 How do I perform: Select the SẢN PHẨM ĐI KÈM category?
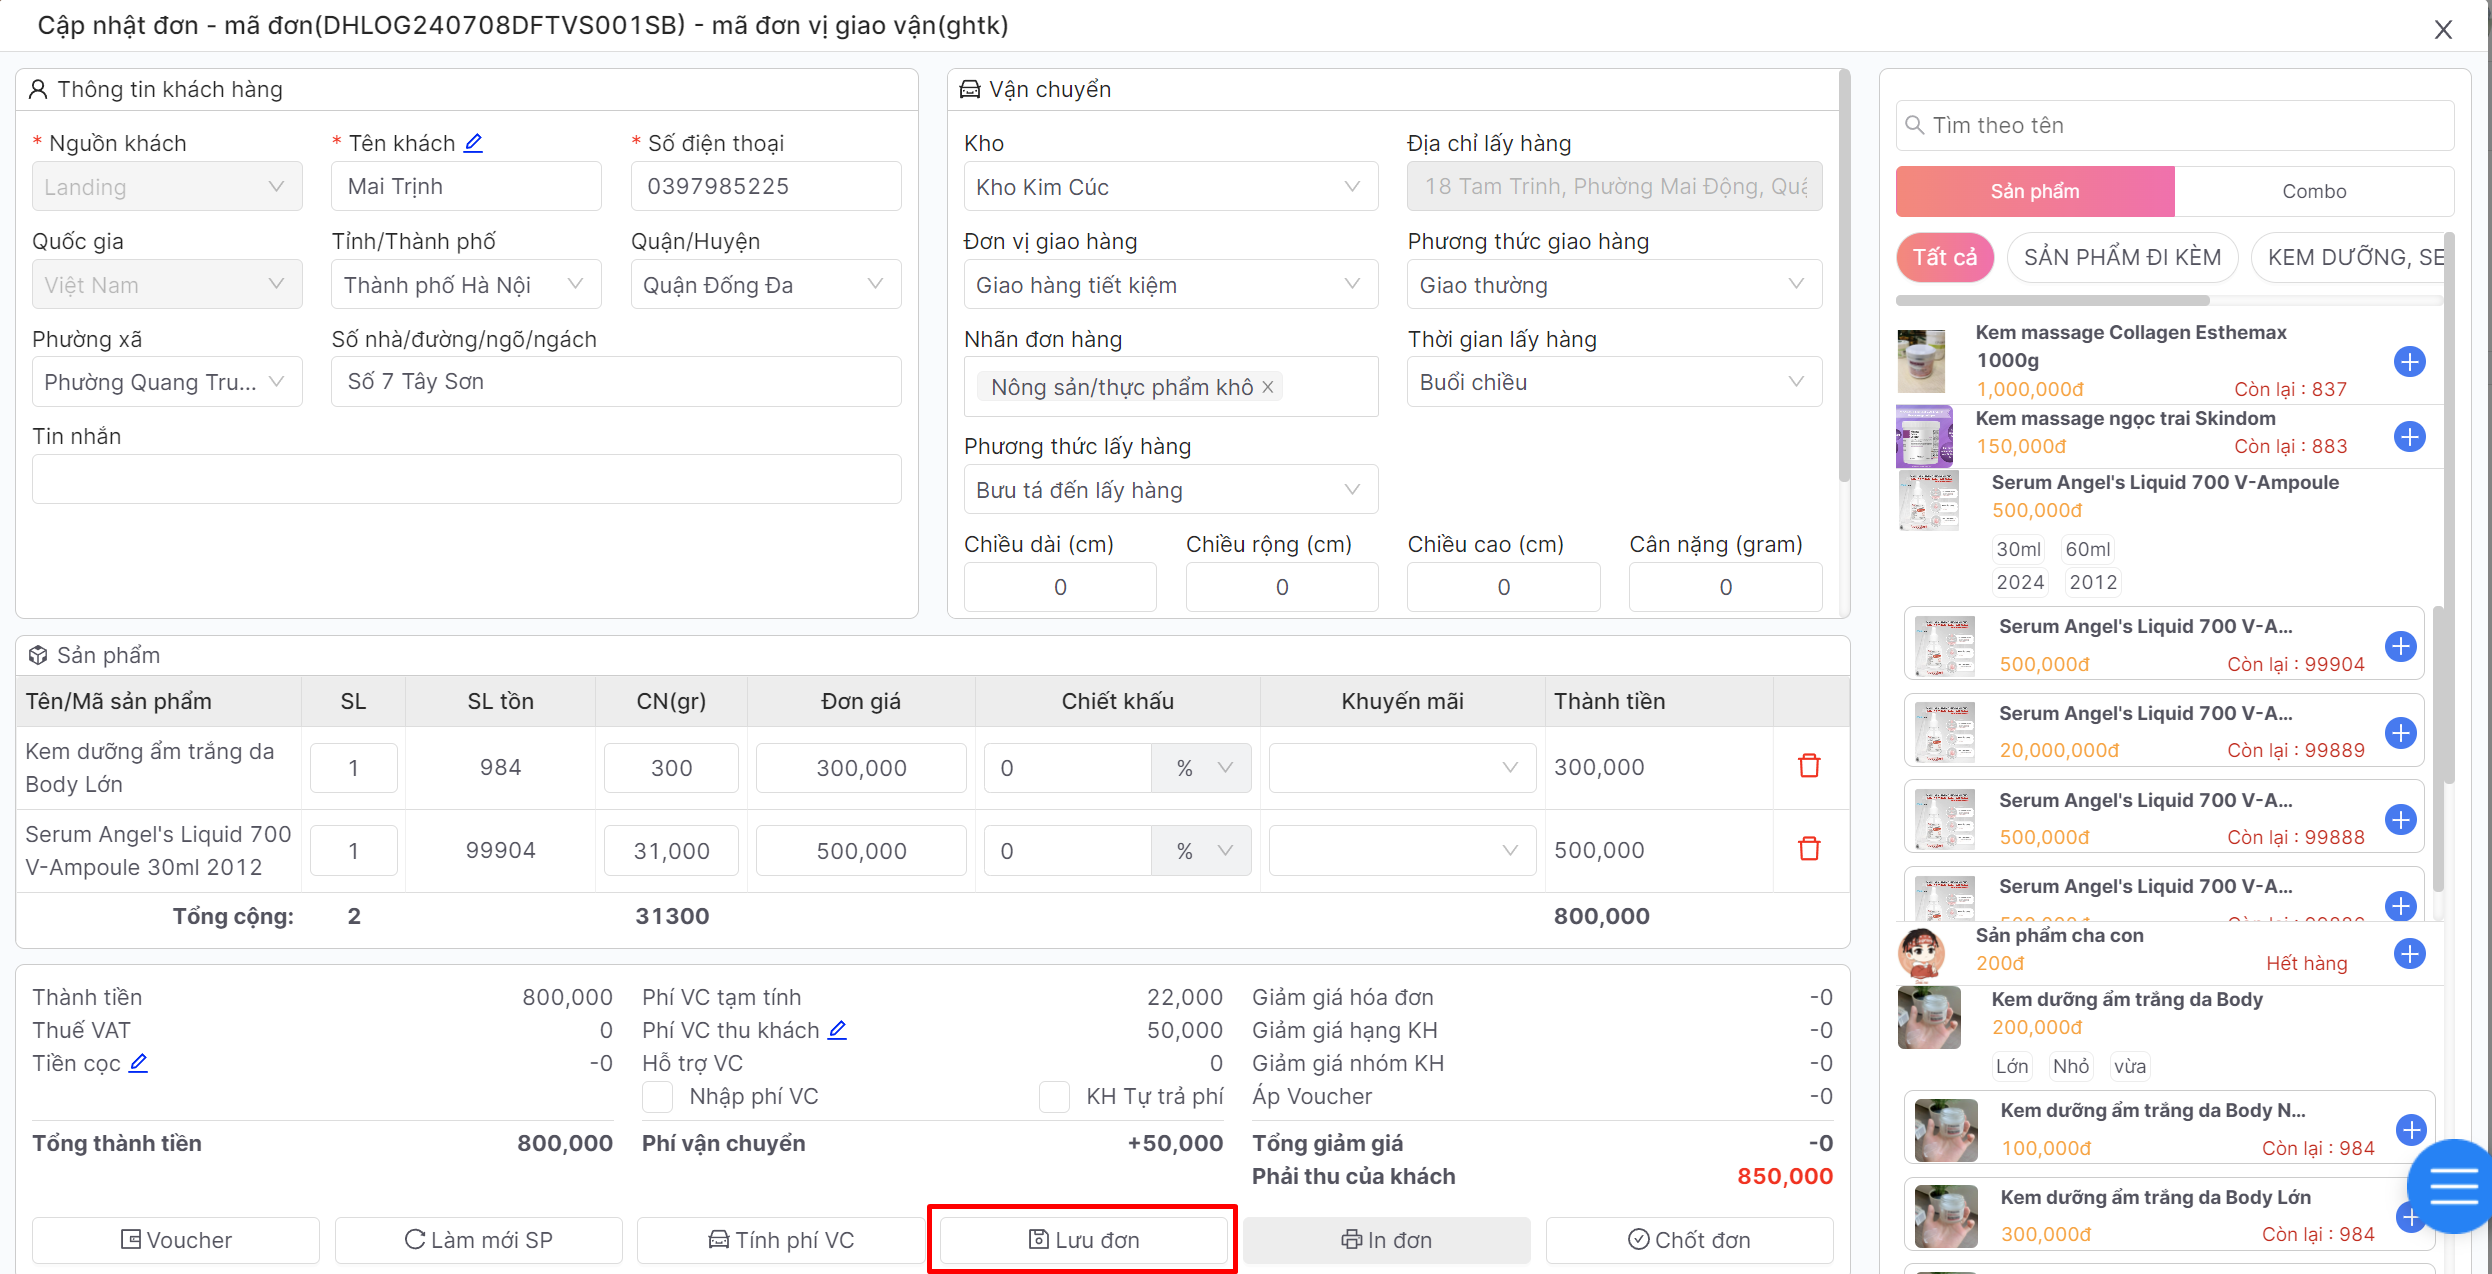(x=2122, y=258)
